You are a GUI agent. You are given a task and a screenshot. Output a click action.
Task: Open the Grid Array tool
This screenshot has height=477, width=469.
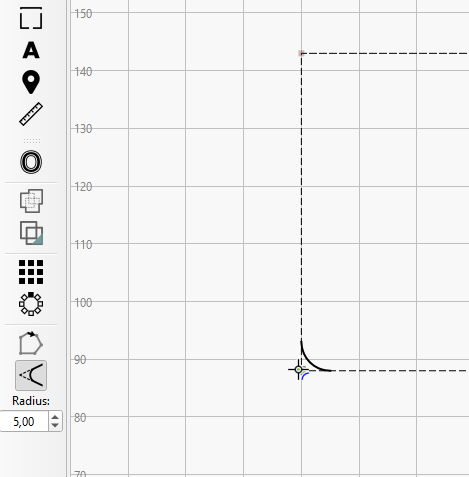tap(31, 272)
